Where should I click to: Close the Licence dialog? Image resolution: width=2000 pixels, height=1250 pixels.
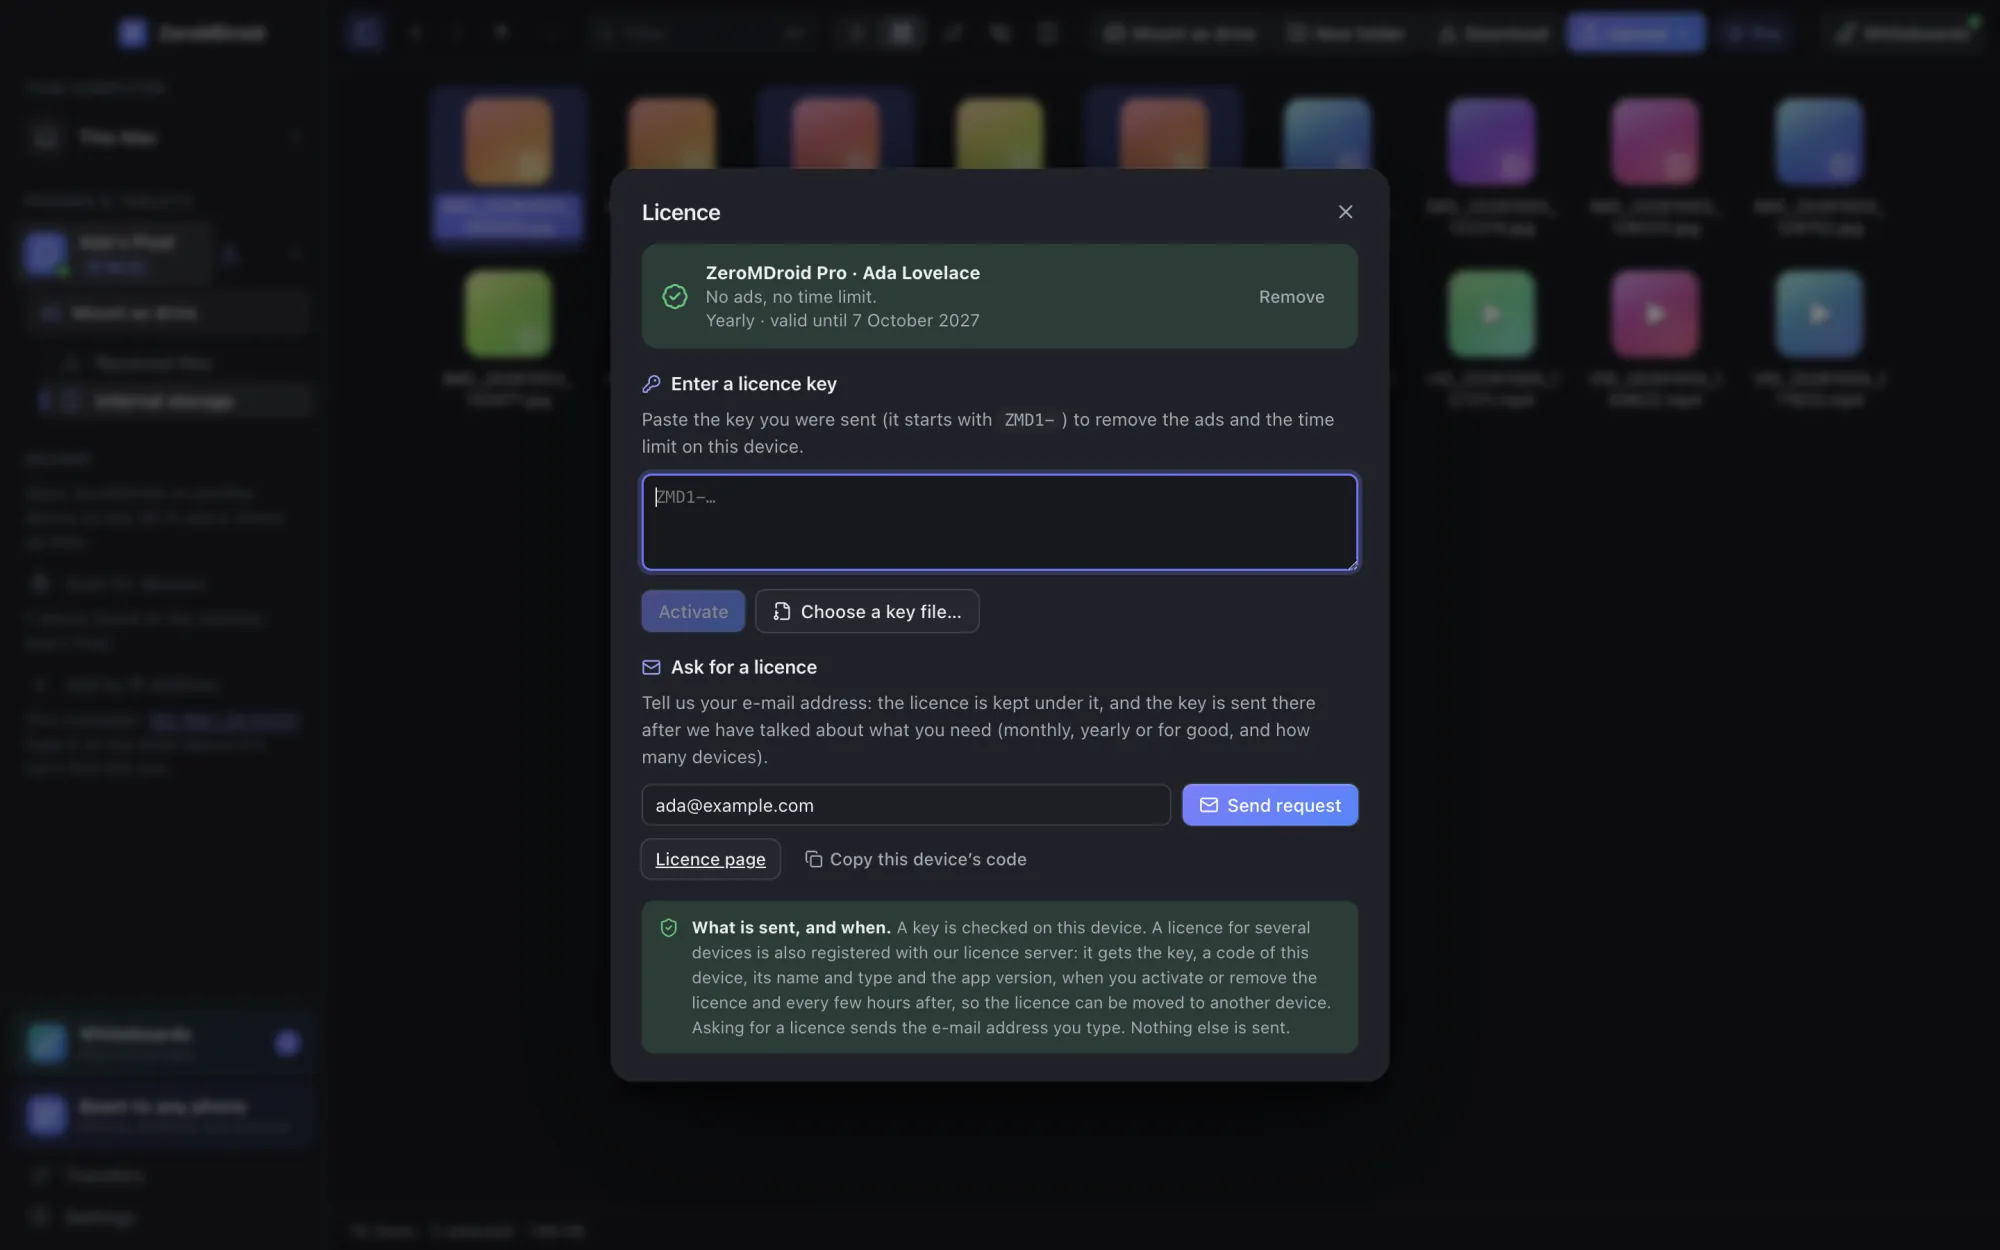click(1345, 212)
